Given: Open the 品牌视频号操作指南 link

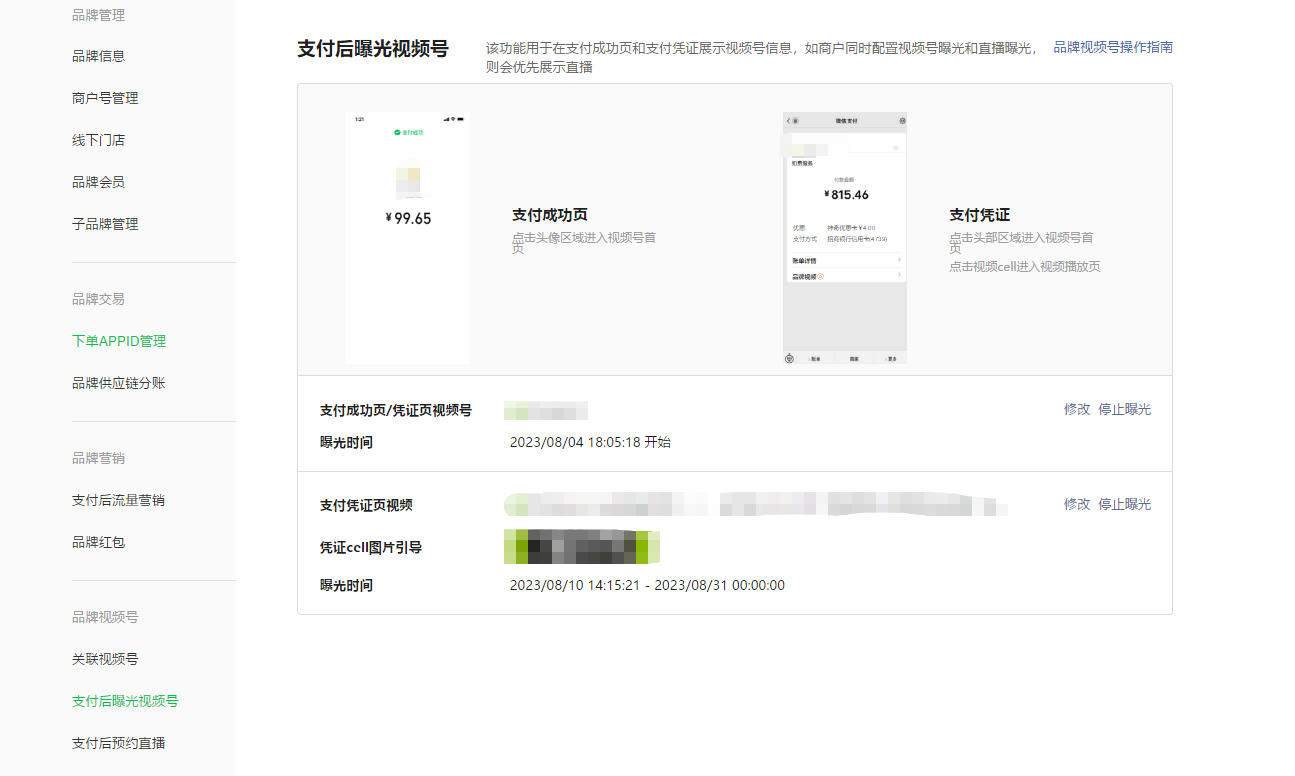Looking at the screenshot, I should [x=1113, y=47].
